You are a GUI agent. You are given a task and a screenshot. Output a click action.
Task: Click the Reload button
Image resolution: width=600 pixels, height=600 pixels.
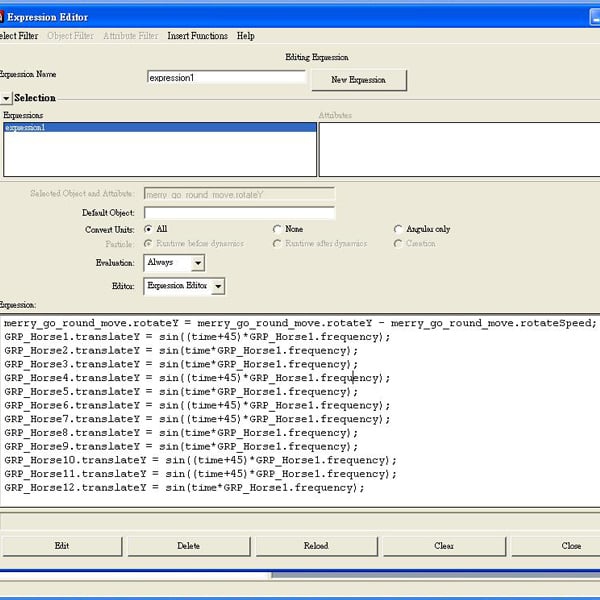(316, 546)
